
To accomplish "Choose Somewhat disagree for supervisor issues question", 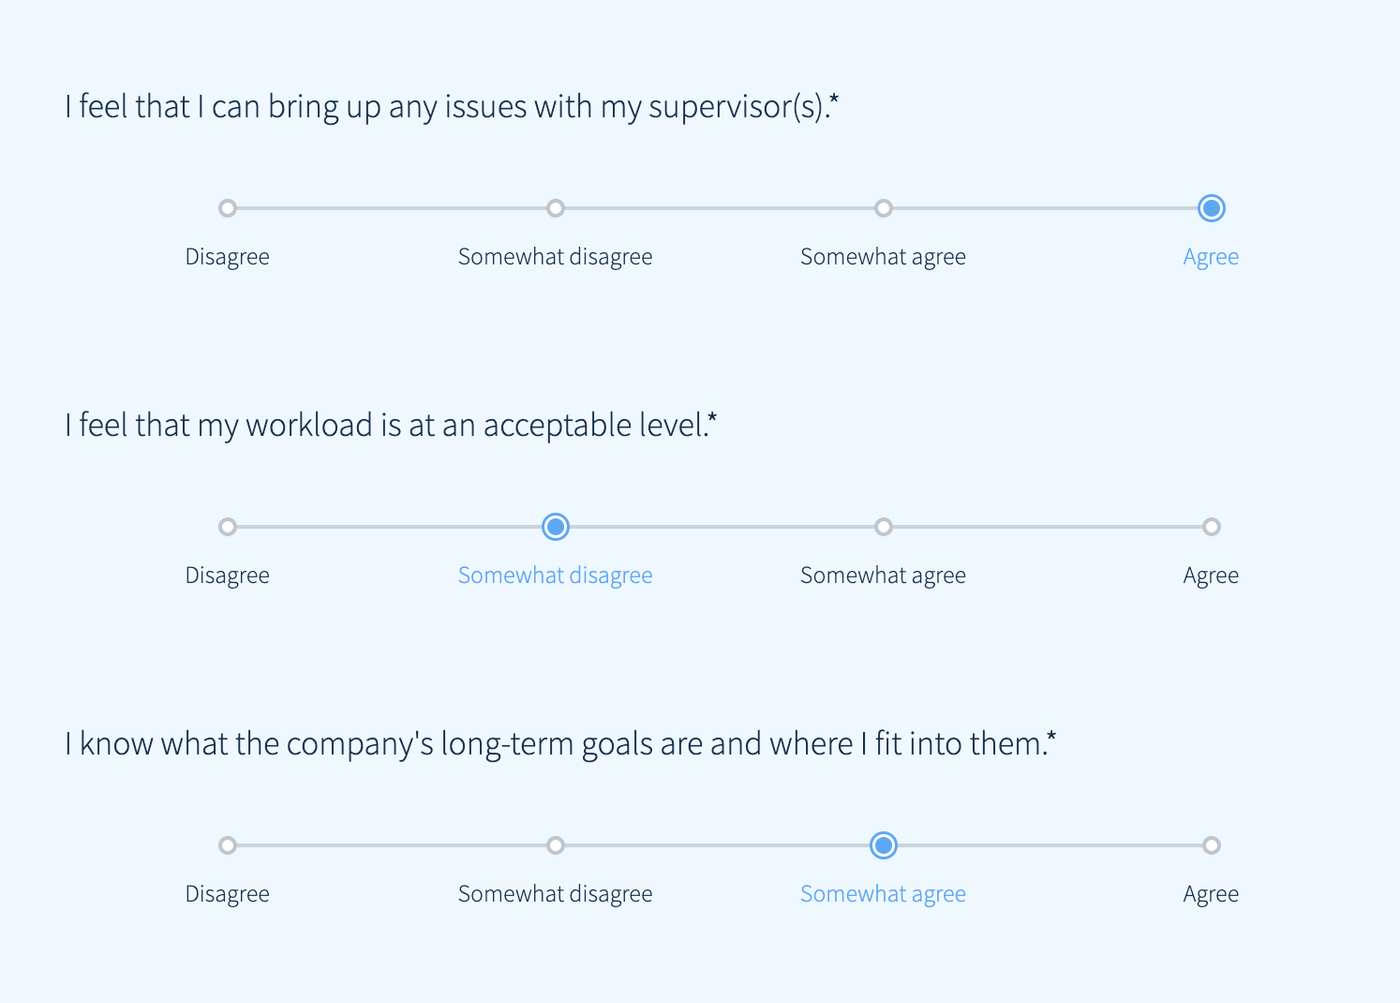I will [x=556, y=208].
